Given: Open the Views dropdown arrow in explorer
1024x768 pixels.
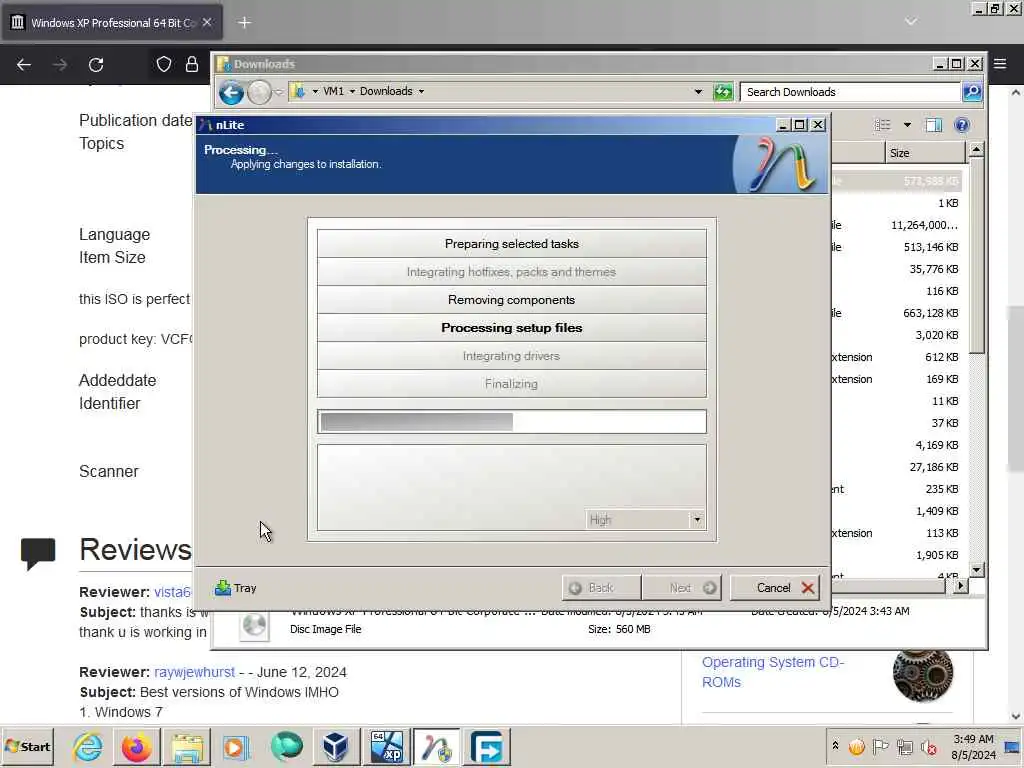Looking at the screenshot, I should pyautogui.click(x=907, y=125).
